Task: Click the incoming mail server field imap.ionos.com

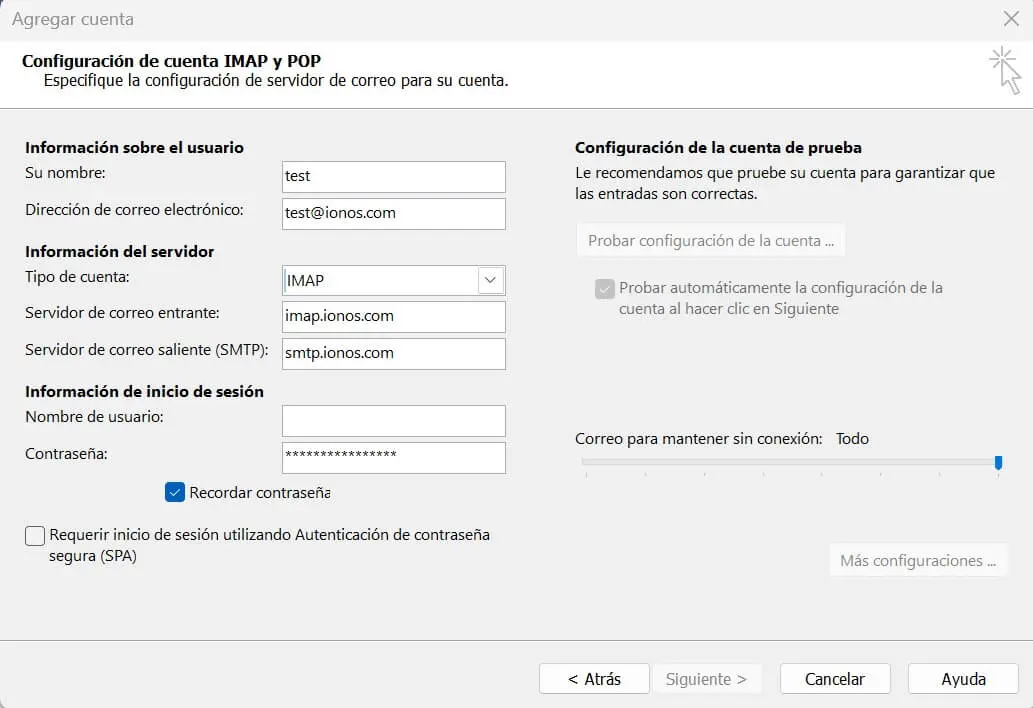Action: pyautogui.click(x=393, y=316)
